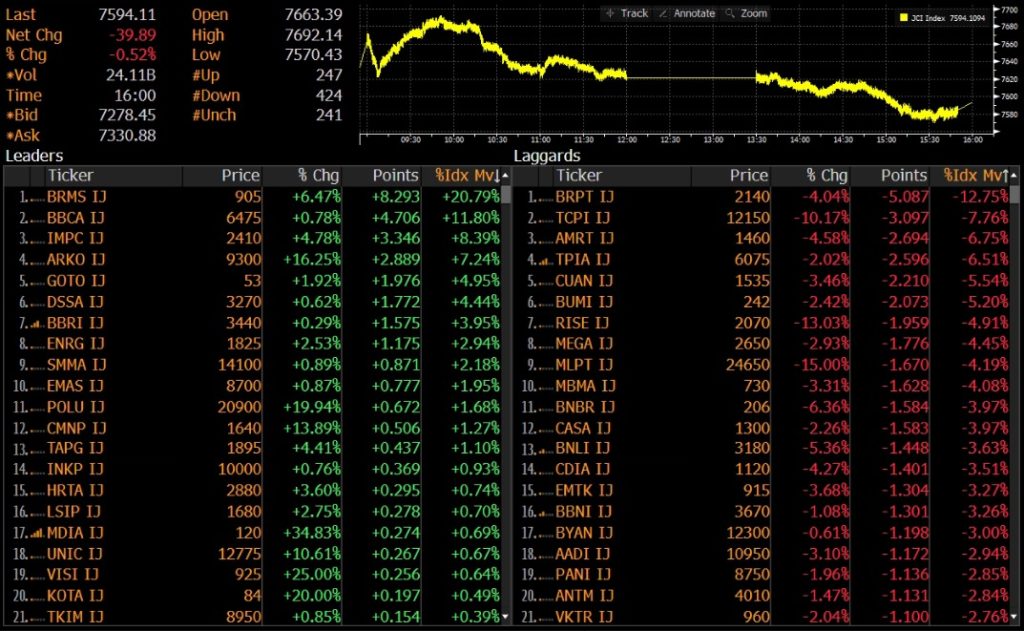Open the BRPT IJ ticker in Laggards
The width and height of the screenshot is (1024, 631).
click(x=582, y=197)
